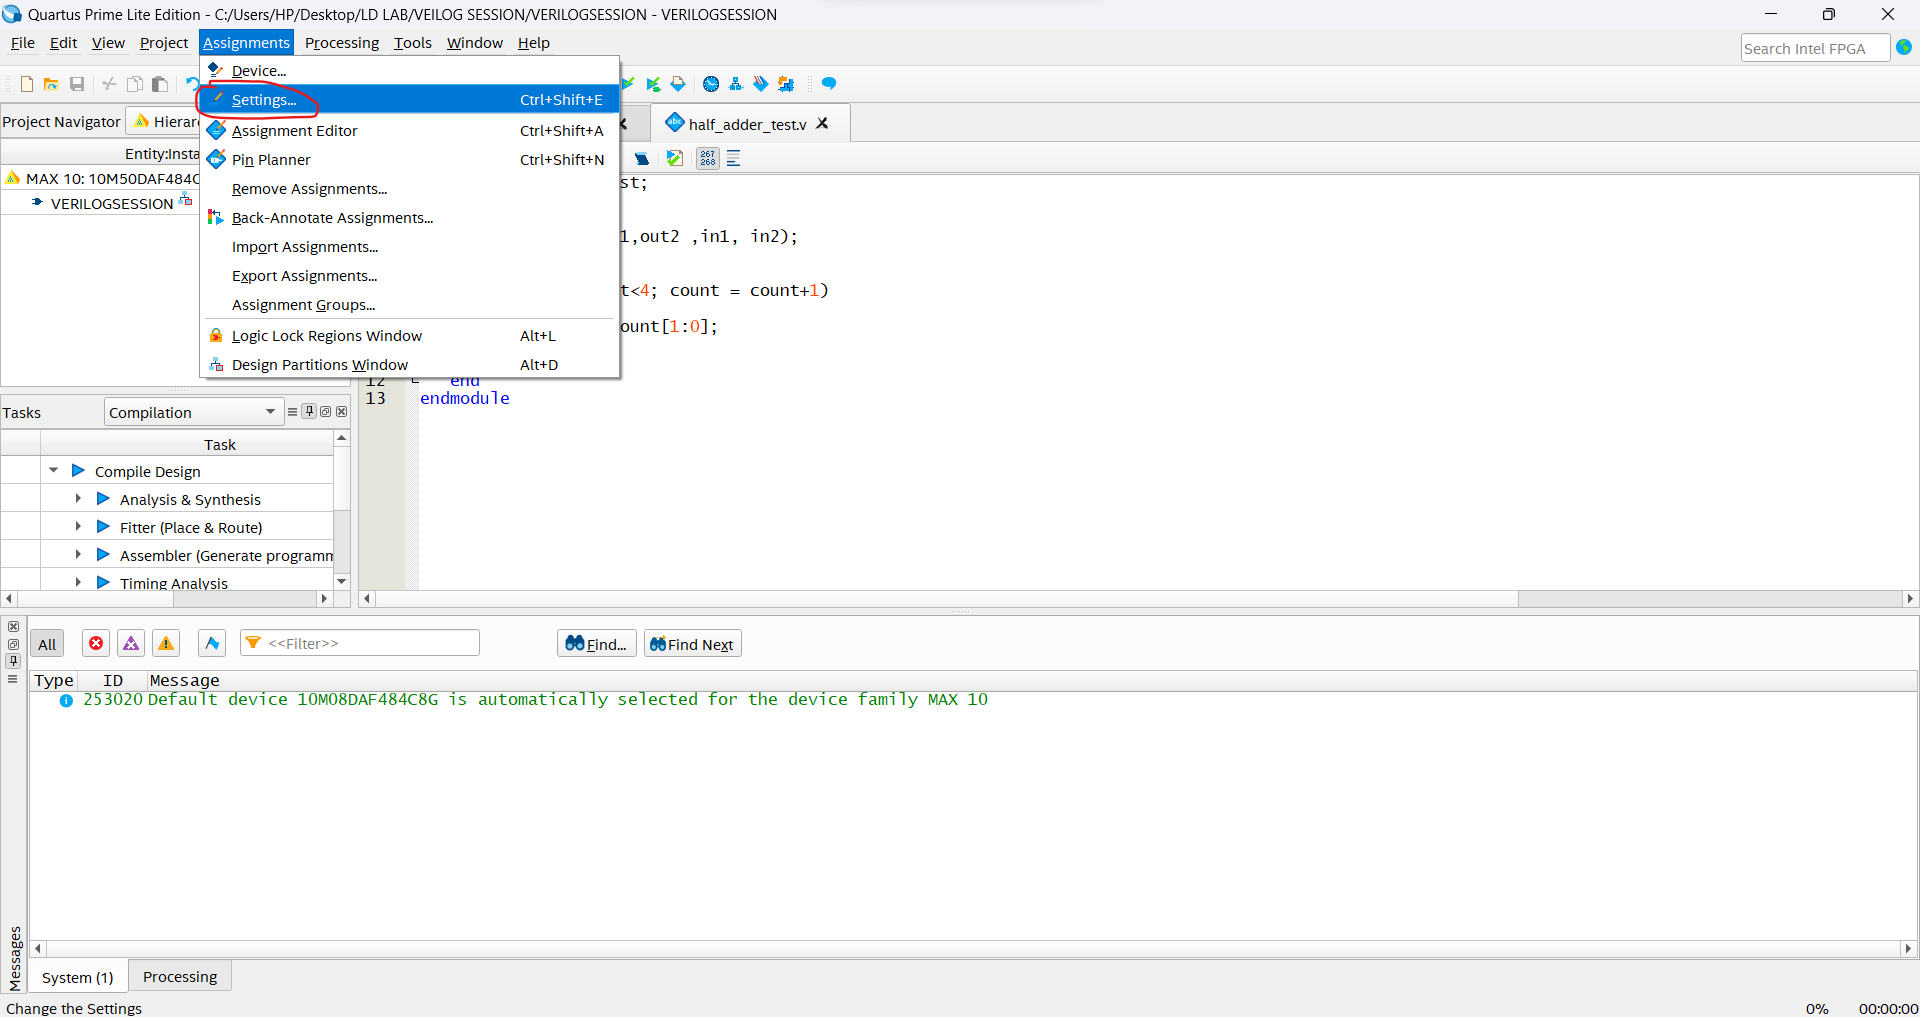
Task: Click the Intel globe icon near search
Action: 1904,47
